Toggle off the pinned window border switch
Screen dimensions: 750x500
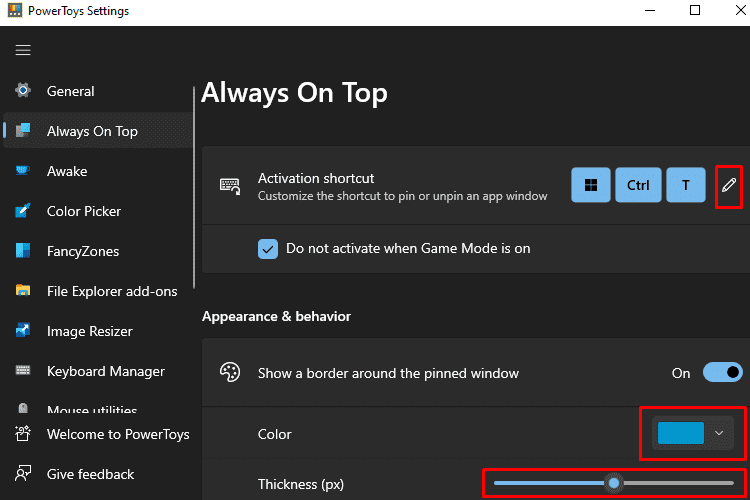click(x=723, y=372)
